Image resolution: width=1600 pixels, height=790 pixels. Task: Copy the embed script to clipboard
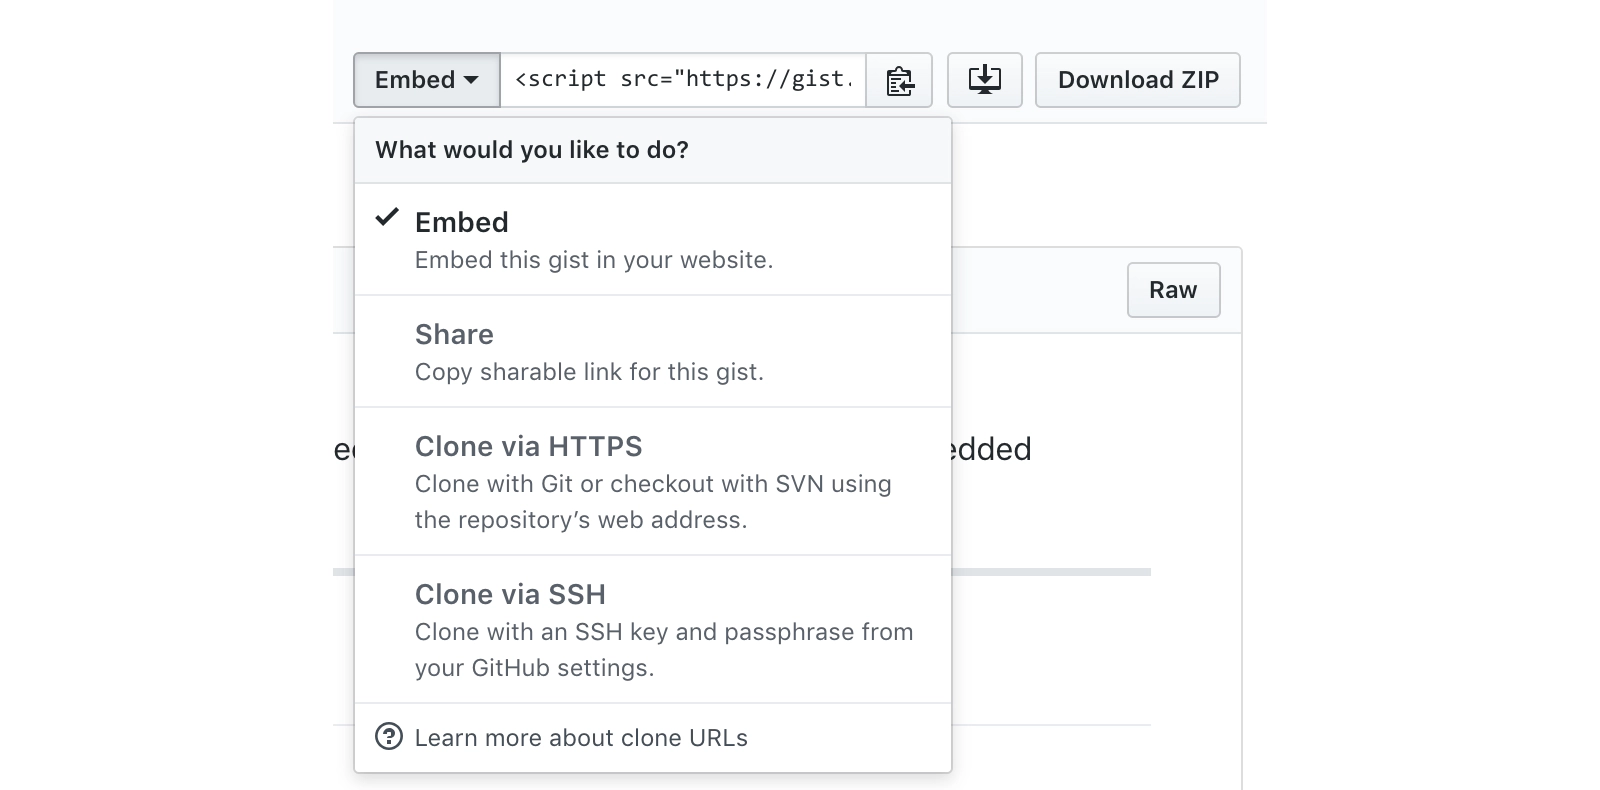(899, 80)
